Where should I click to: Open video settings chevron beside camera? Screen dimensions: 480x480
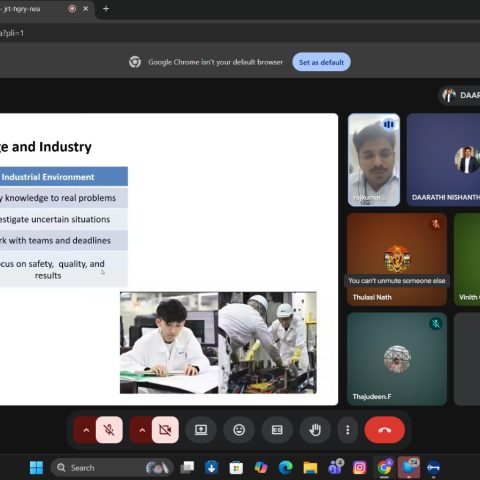[x=142, y=430]
